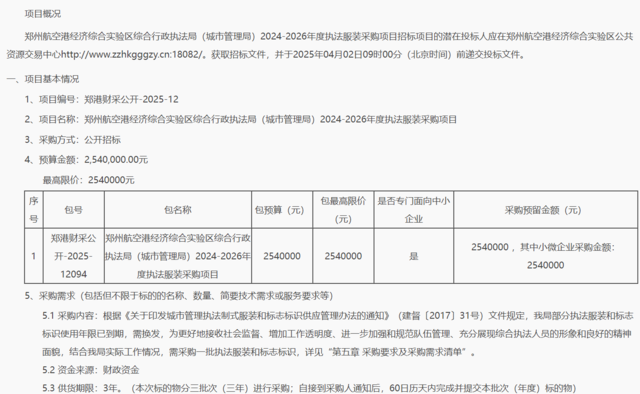The image size is (640, 394).
Task: Click the 采购预留金额（元） column header
Action: pos(546,209)
